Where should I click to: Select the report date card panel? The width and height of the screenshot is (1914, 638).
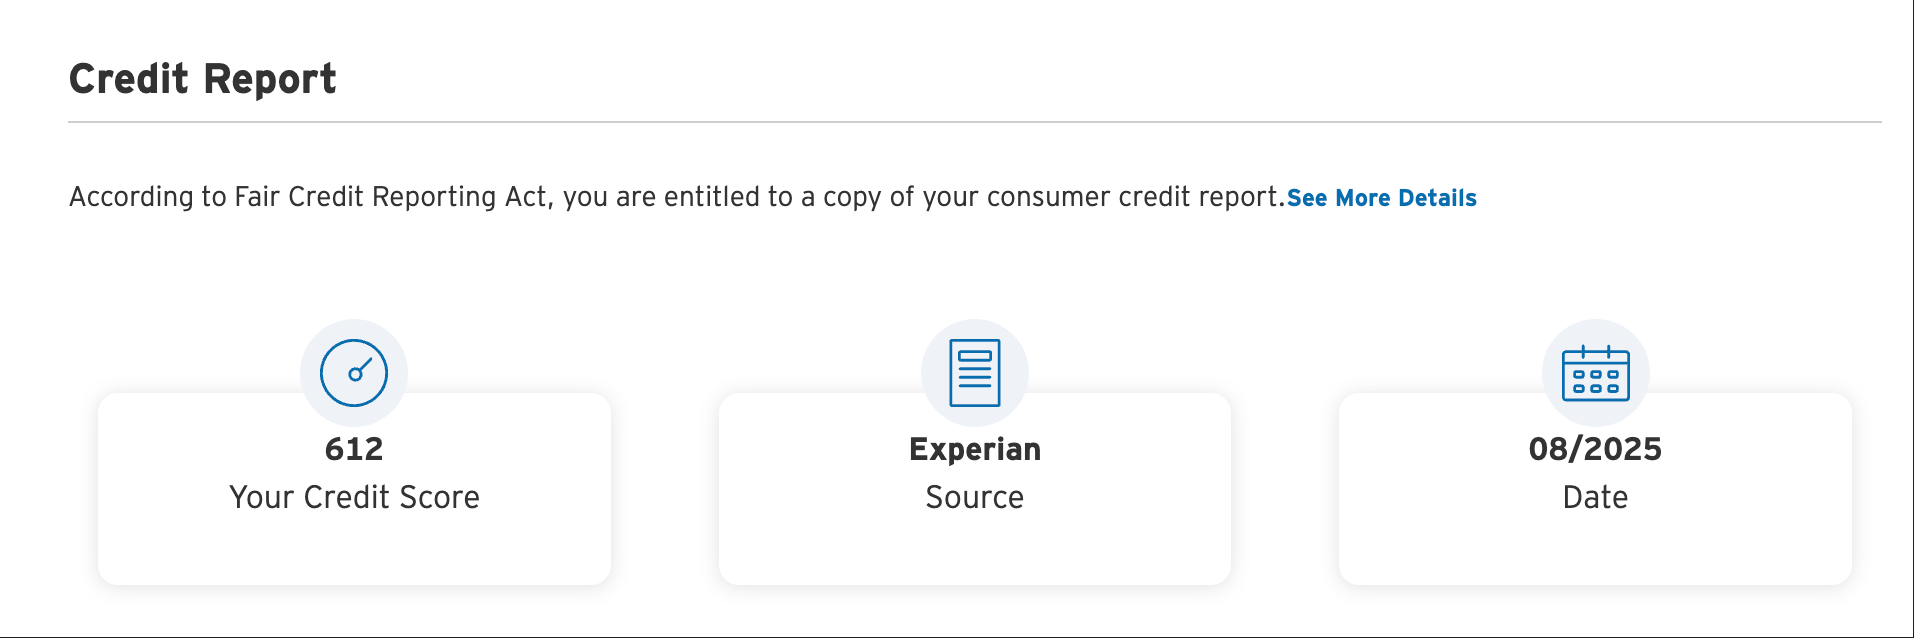pyautogui.click(x=1596, y=489)
